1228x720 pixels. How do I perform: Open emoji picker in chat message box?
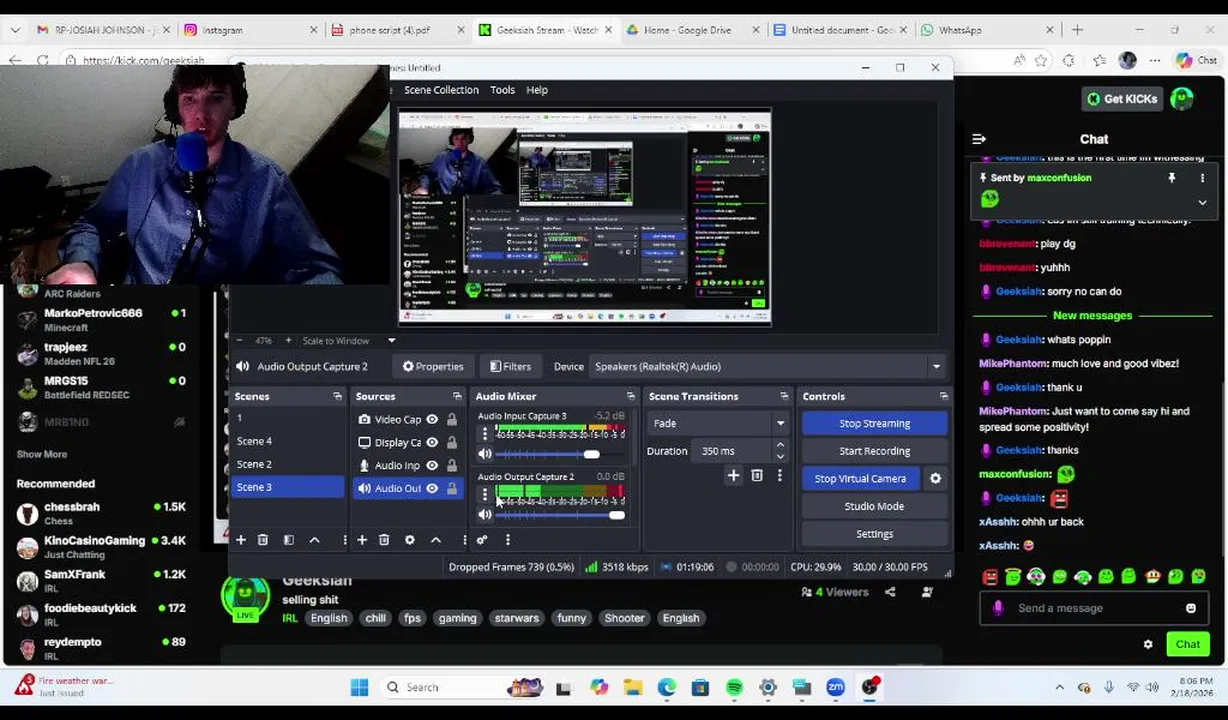[x=1191, y=608]
